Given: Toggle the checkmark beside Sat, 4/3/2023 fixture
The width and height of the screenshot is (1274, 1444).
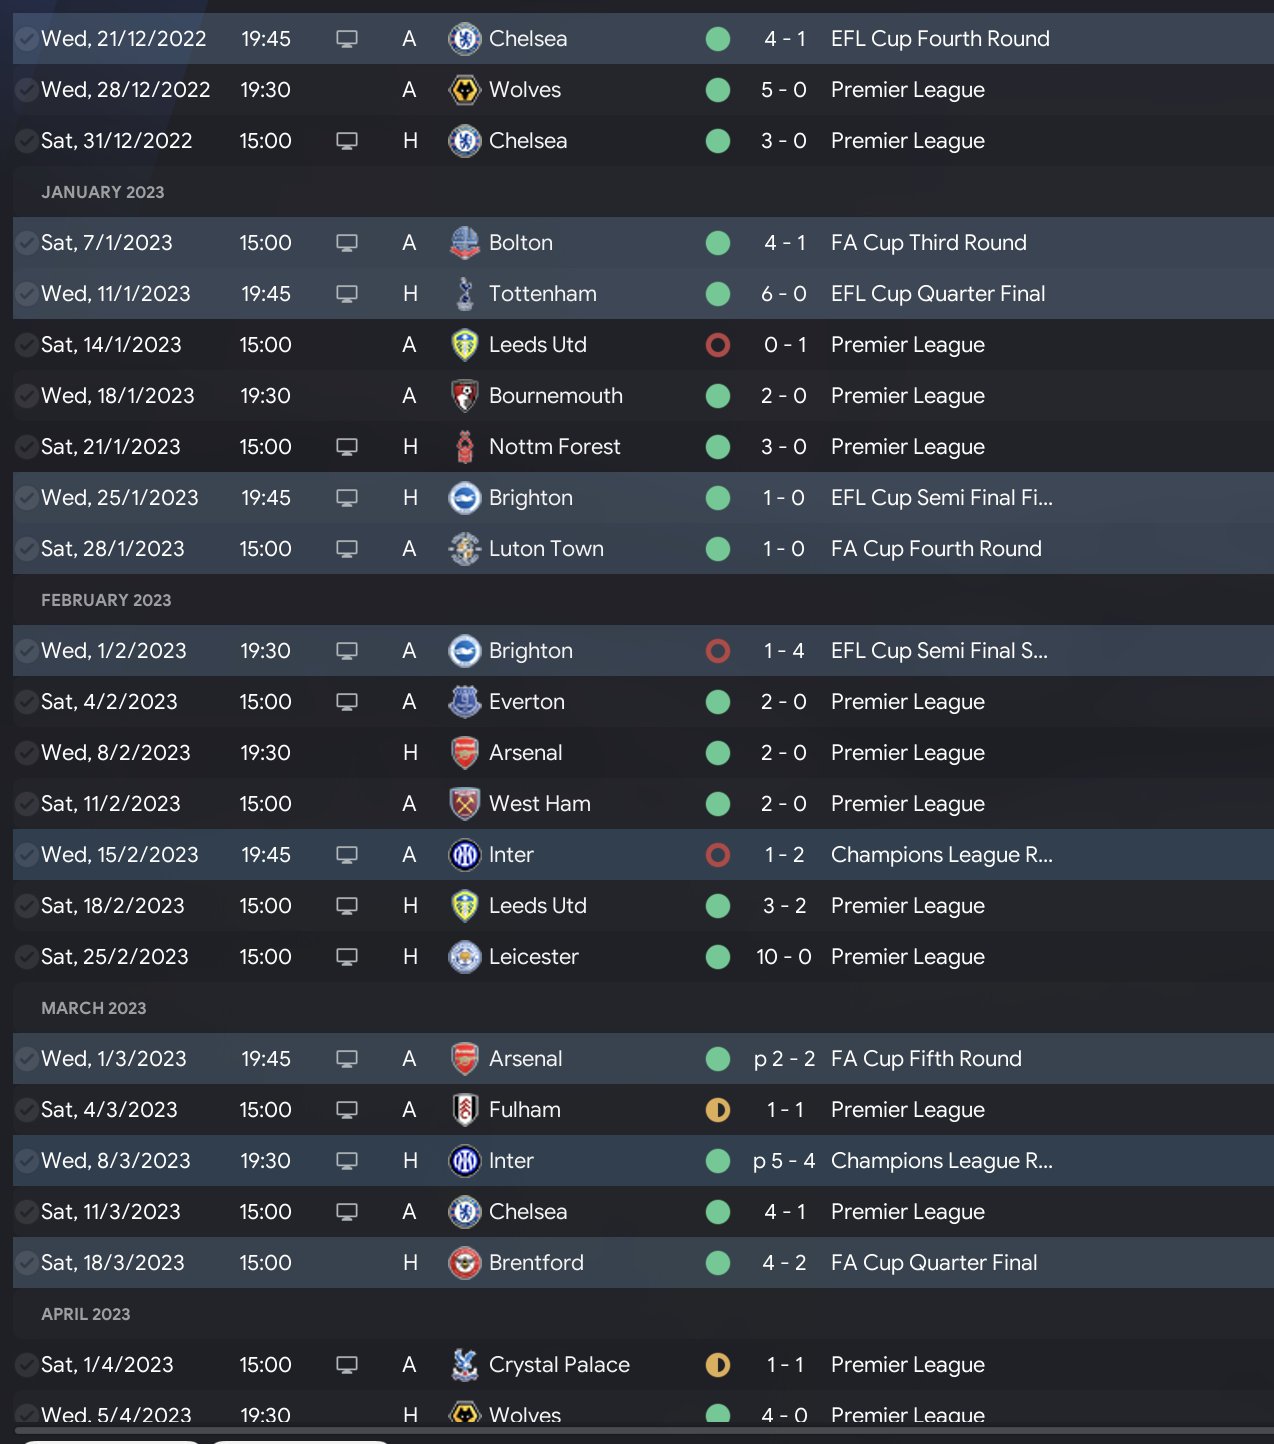Looking at the screenshot, I should pos(26,1110).
